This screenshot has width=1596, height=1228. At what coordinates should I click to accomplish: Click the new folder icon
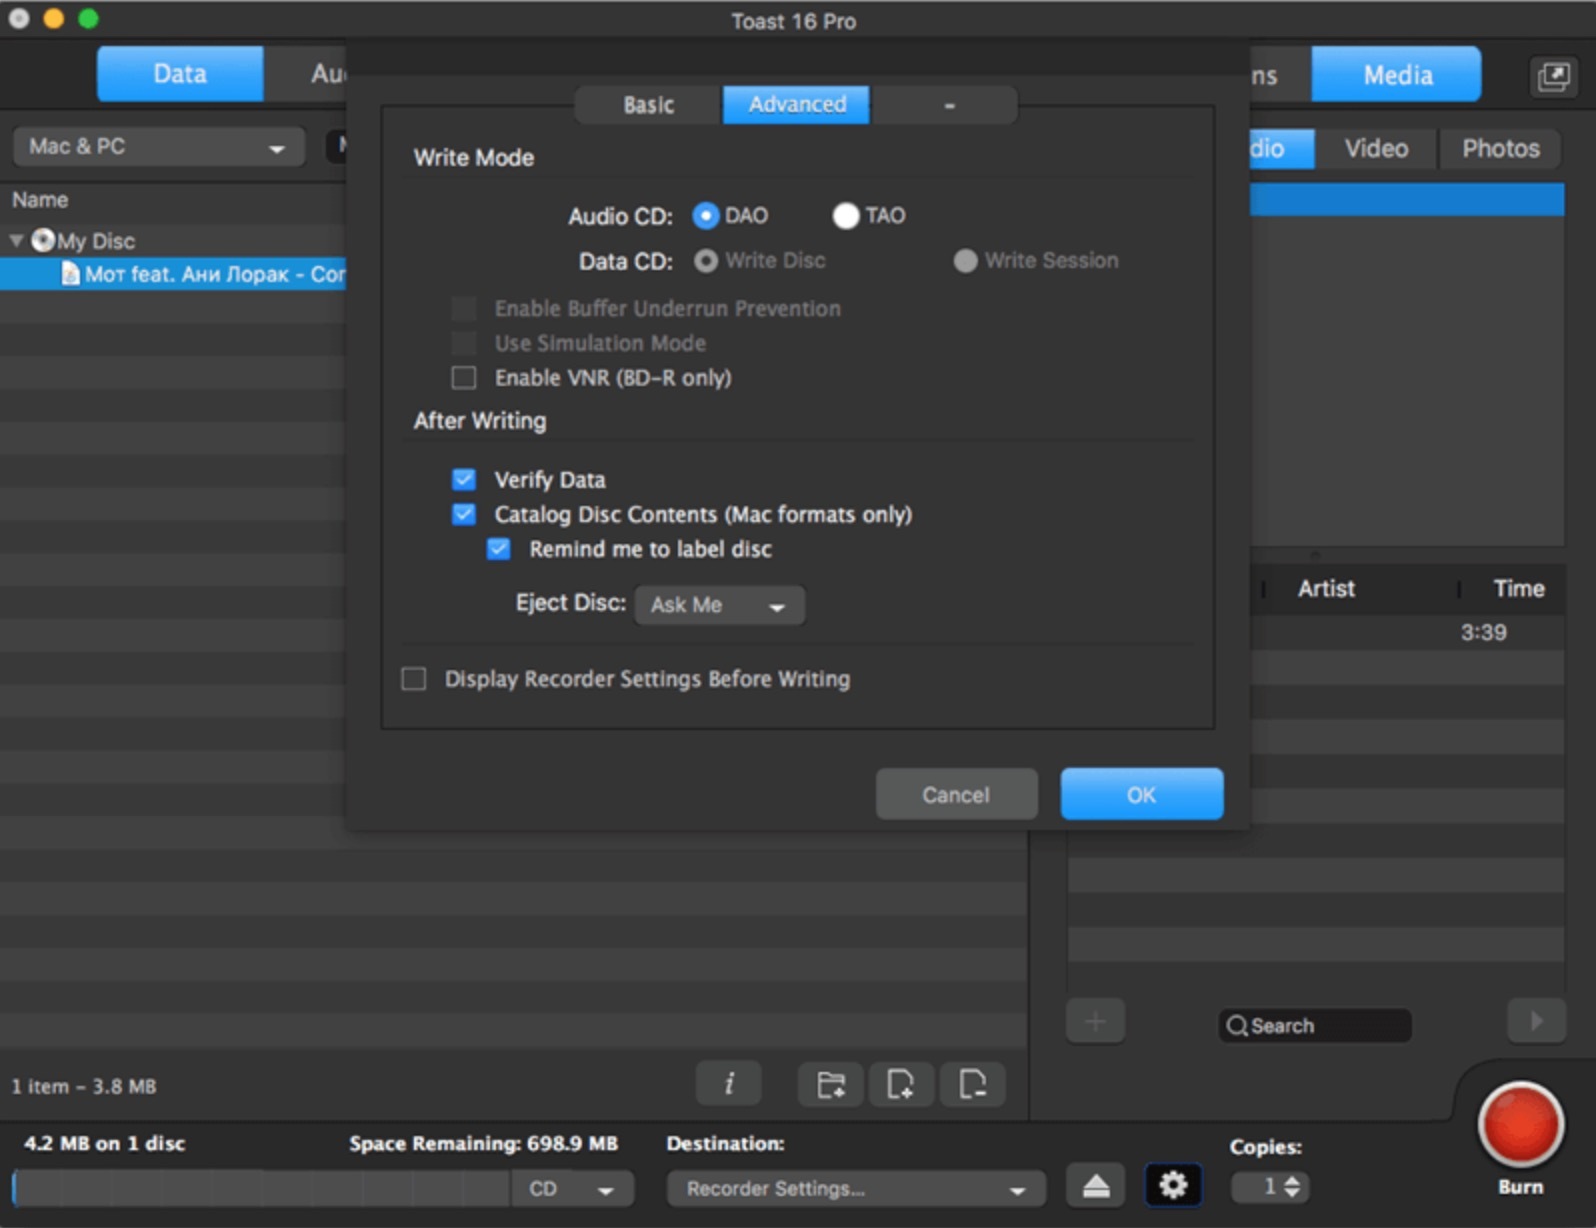[831, 1084]
